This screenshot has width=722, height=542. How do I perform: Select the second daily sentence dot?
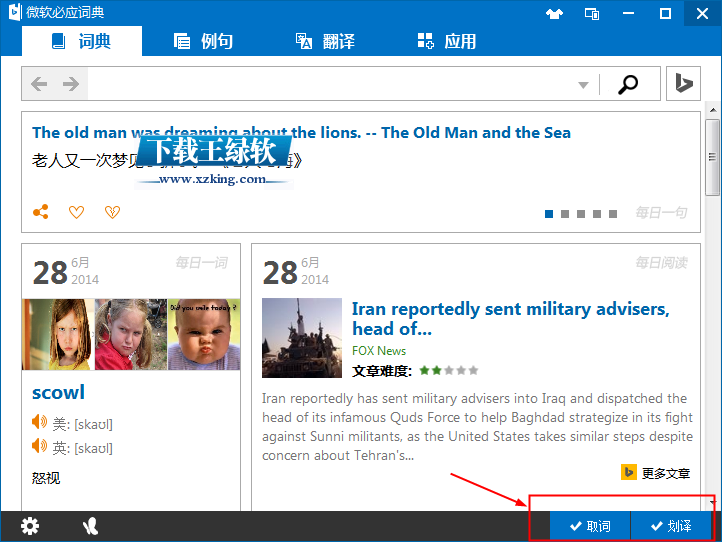tap(565, 214)
